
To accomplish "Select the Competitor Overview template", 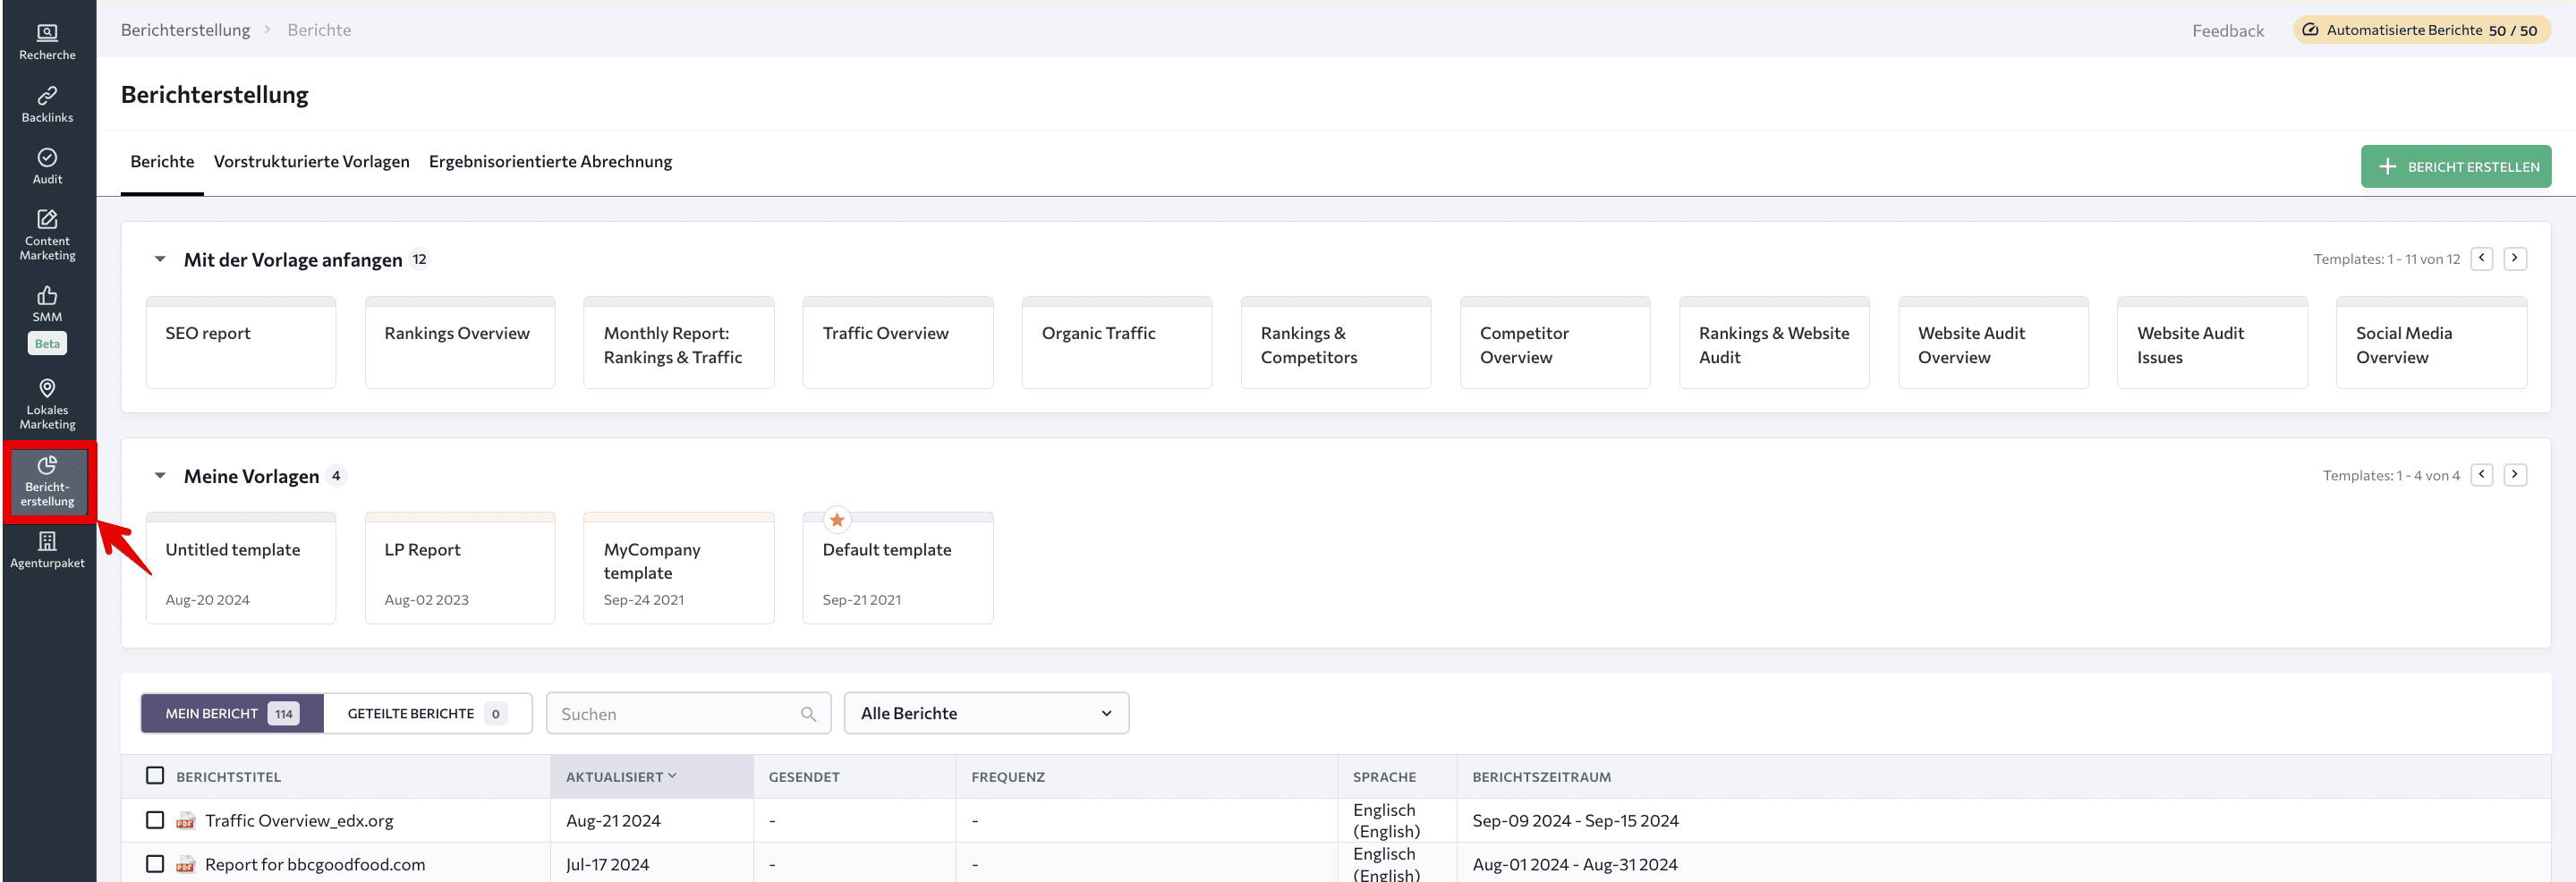I will (1555, 342).
